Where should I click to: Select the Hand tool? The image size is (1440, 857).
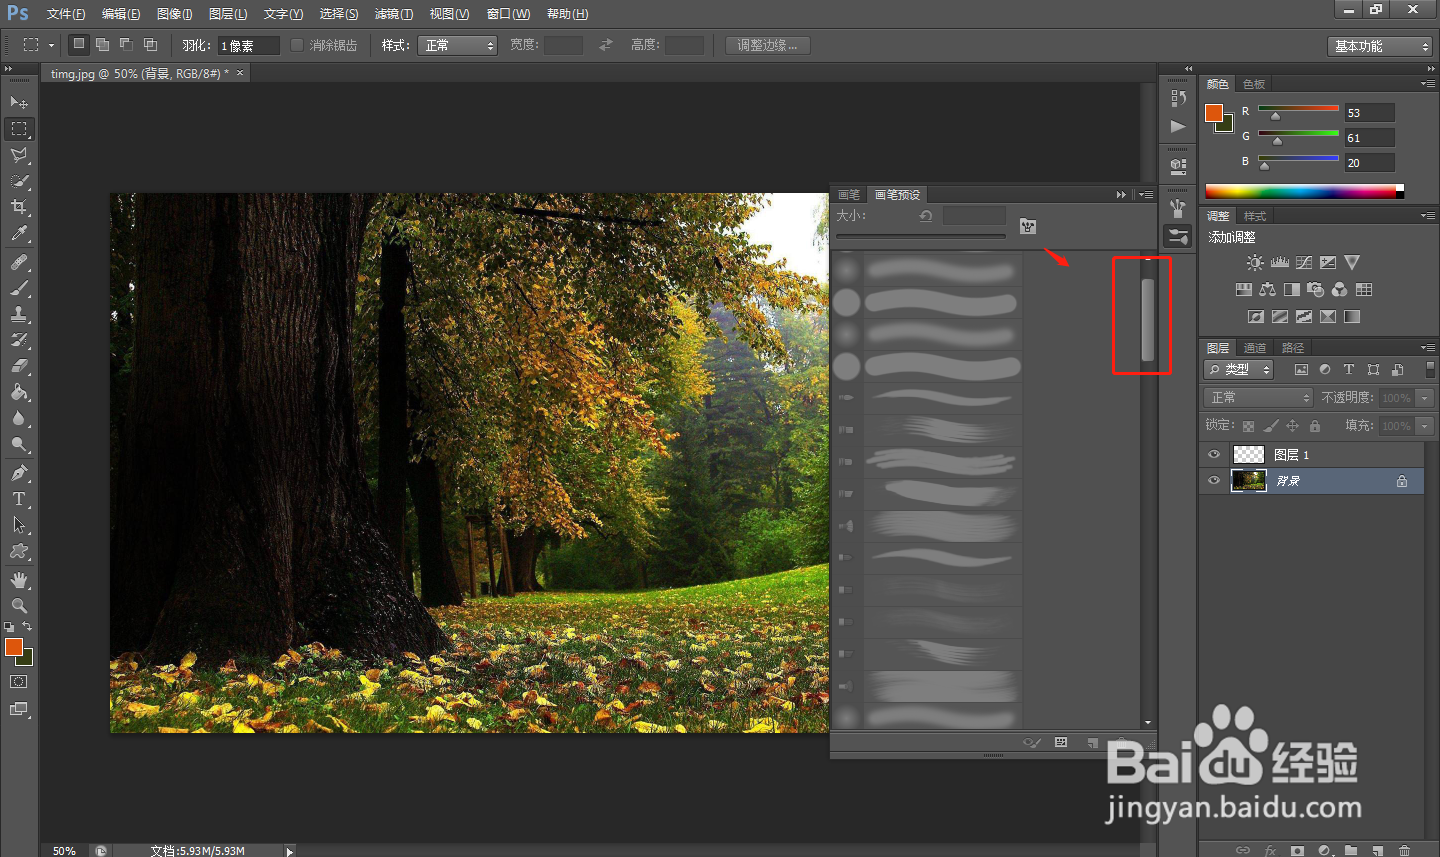19,580
